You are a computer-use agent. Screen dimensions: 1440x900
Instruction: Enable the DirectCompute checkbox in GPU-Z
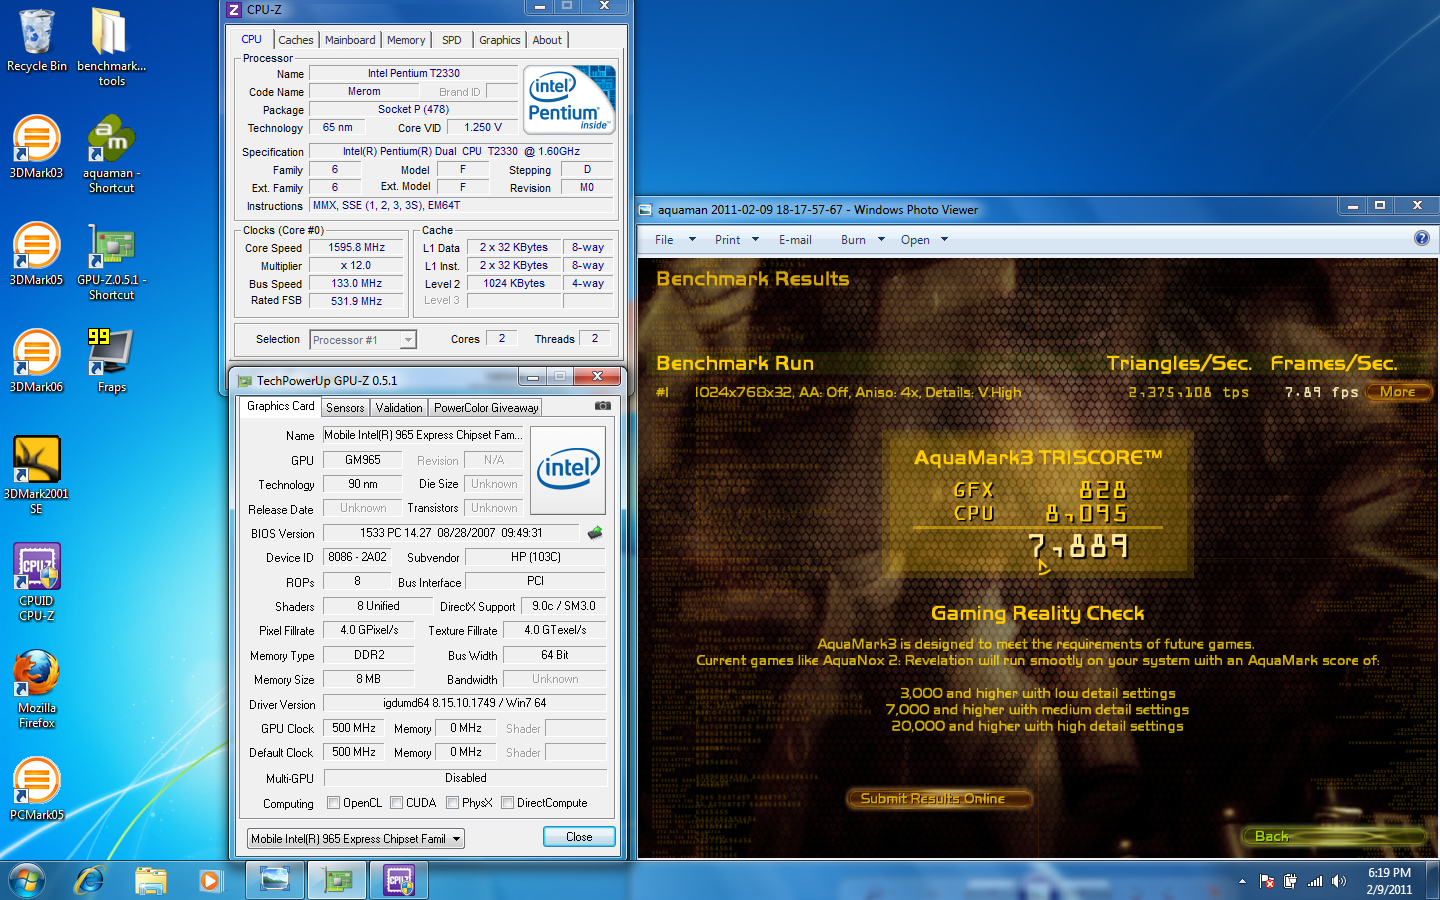coord(508,803)
